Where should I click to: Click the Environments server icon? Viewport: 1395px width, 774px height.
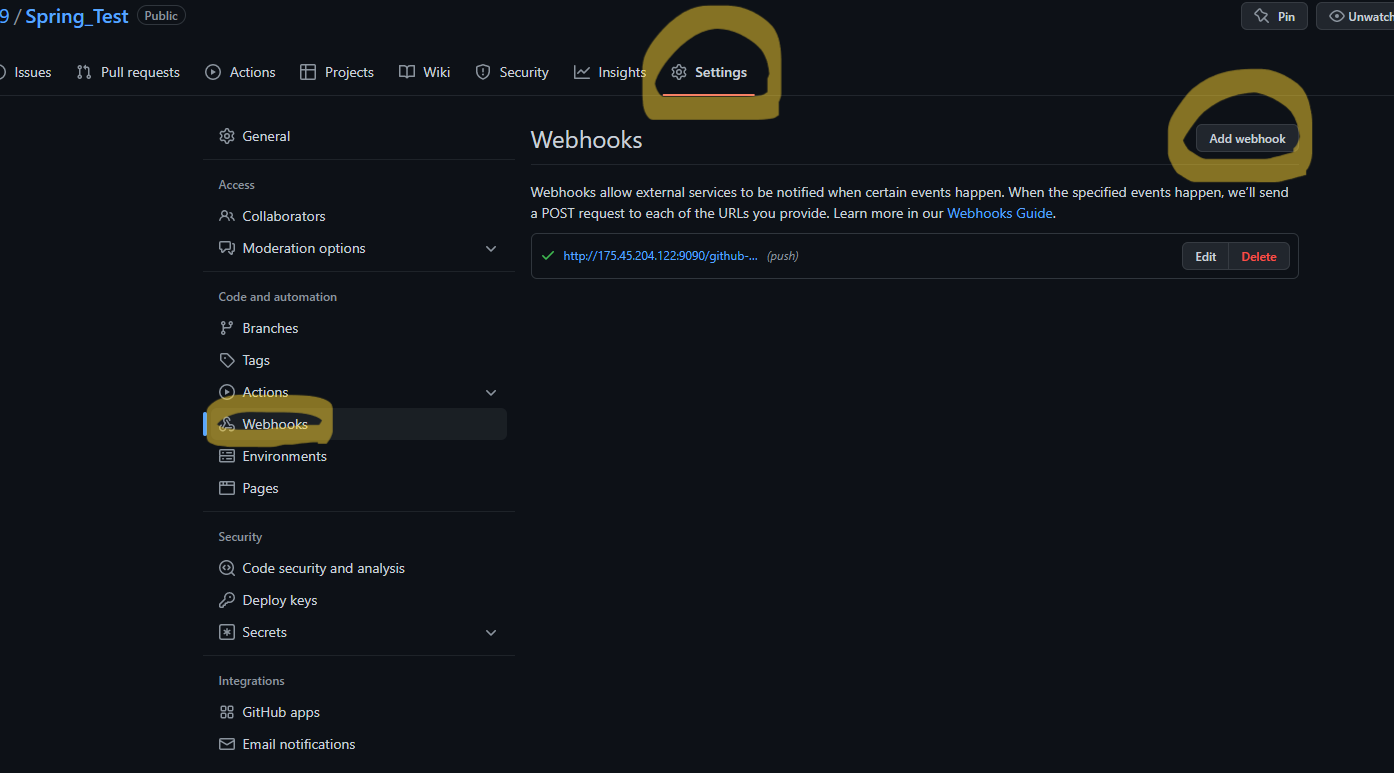click(x=227, y=456)
